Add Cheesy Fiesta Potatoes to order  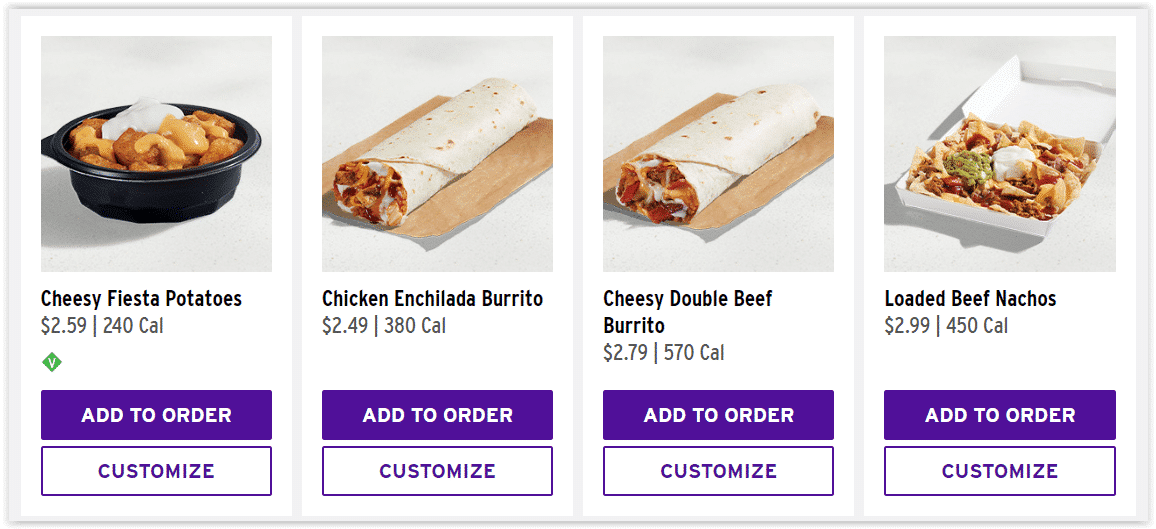click(156, 415)
